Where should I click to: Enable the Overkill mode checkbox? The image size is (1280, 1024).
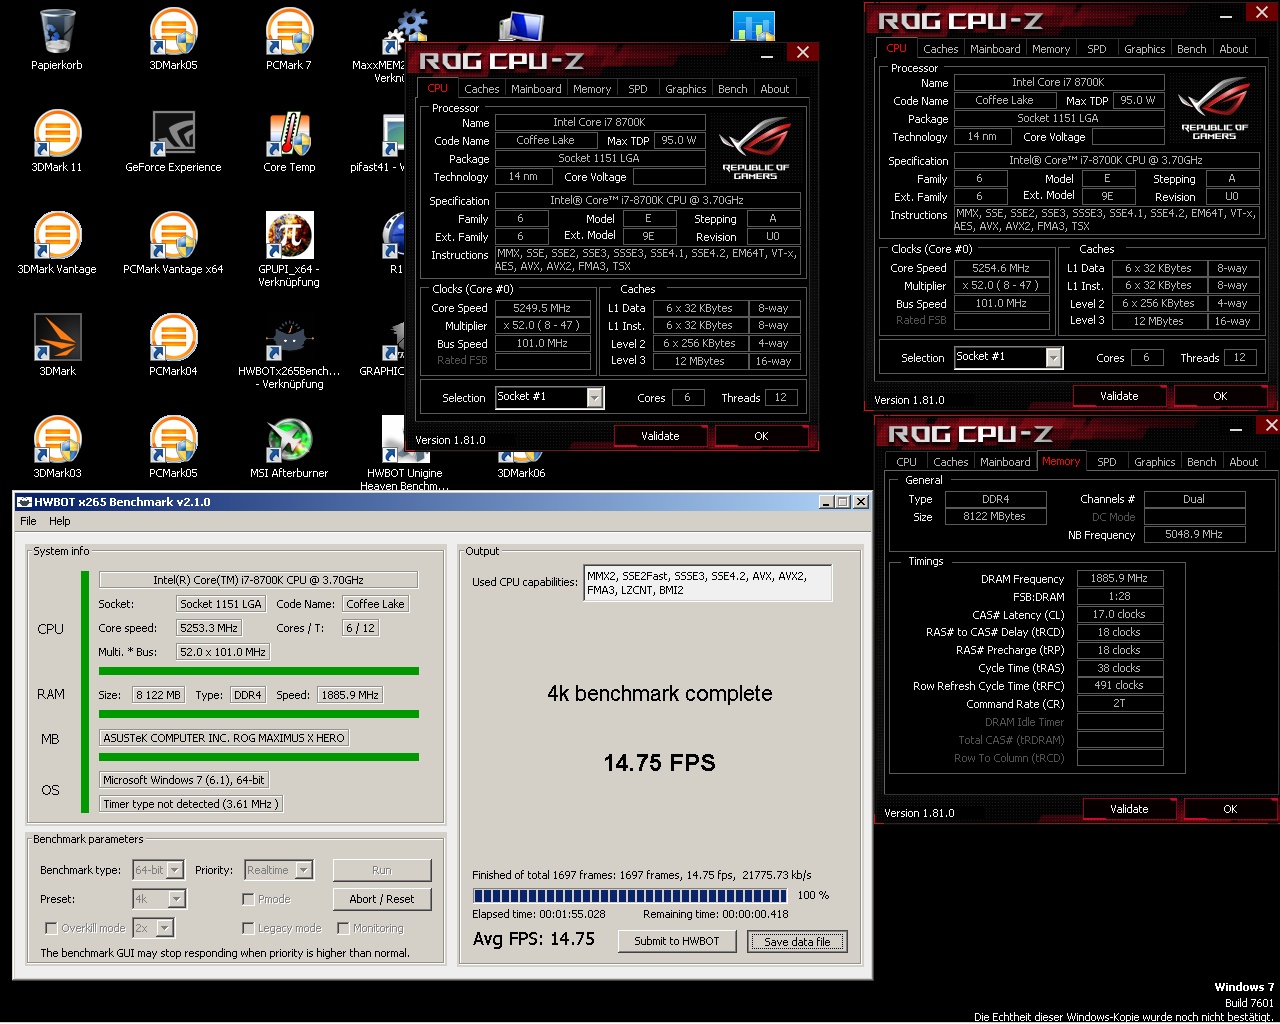pos(51,928)
